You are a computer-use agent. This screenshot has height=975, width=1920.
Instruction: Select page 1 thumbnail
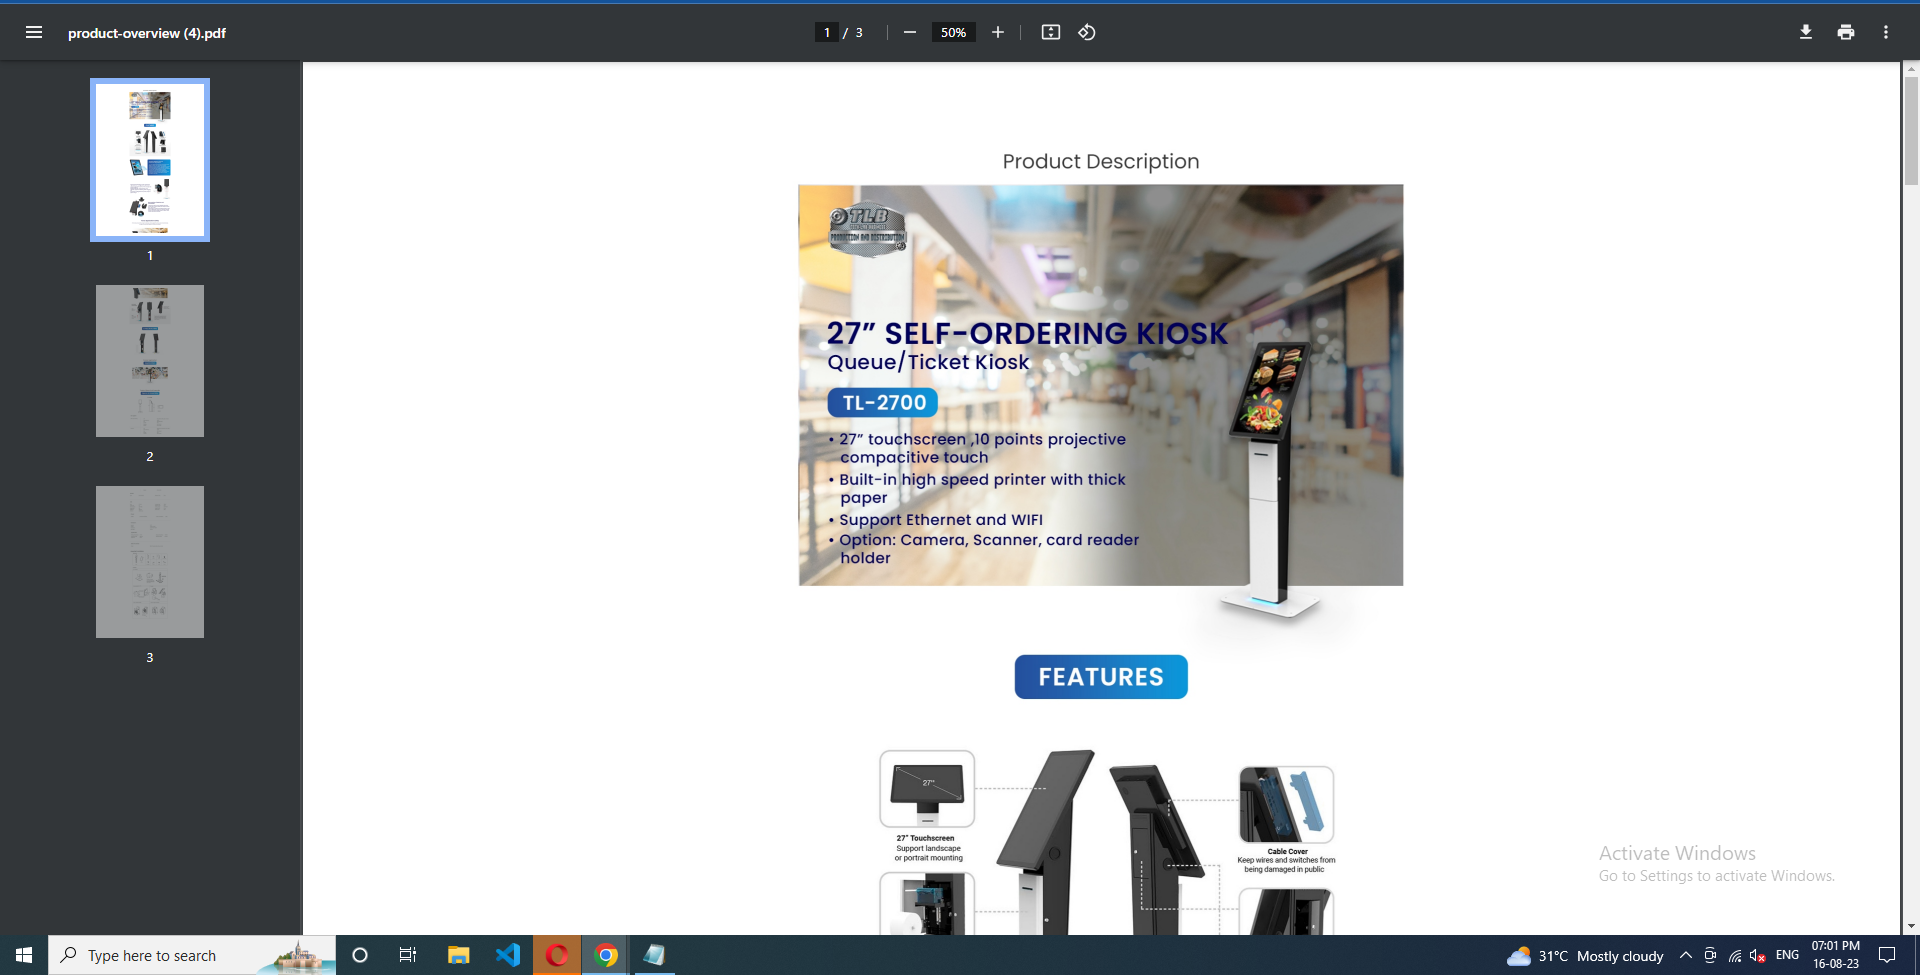point(150,160)
